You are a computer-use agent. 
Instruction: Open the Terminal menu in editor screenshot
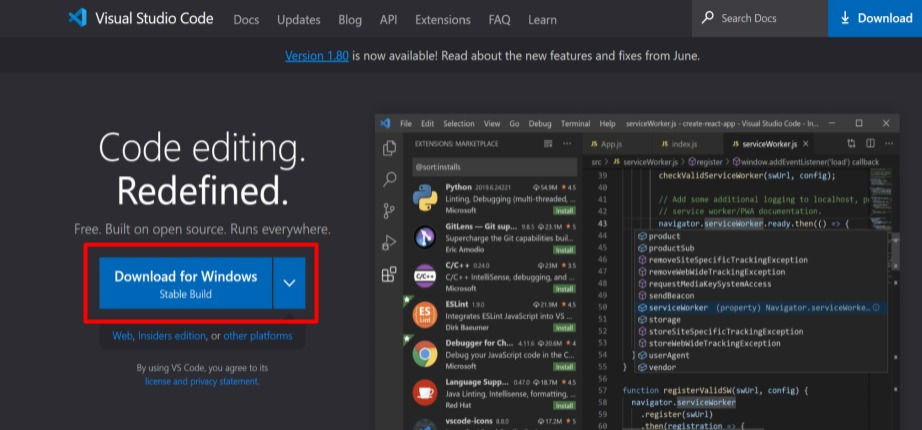(575, 124)
